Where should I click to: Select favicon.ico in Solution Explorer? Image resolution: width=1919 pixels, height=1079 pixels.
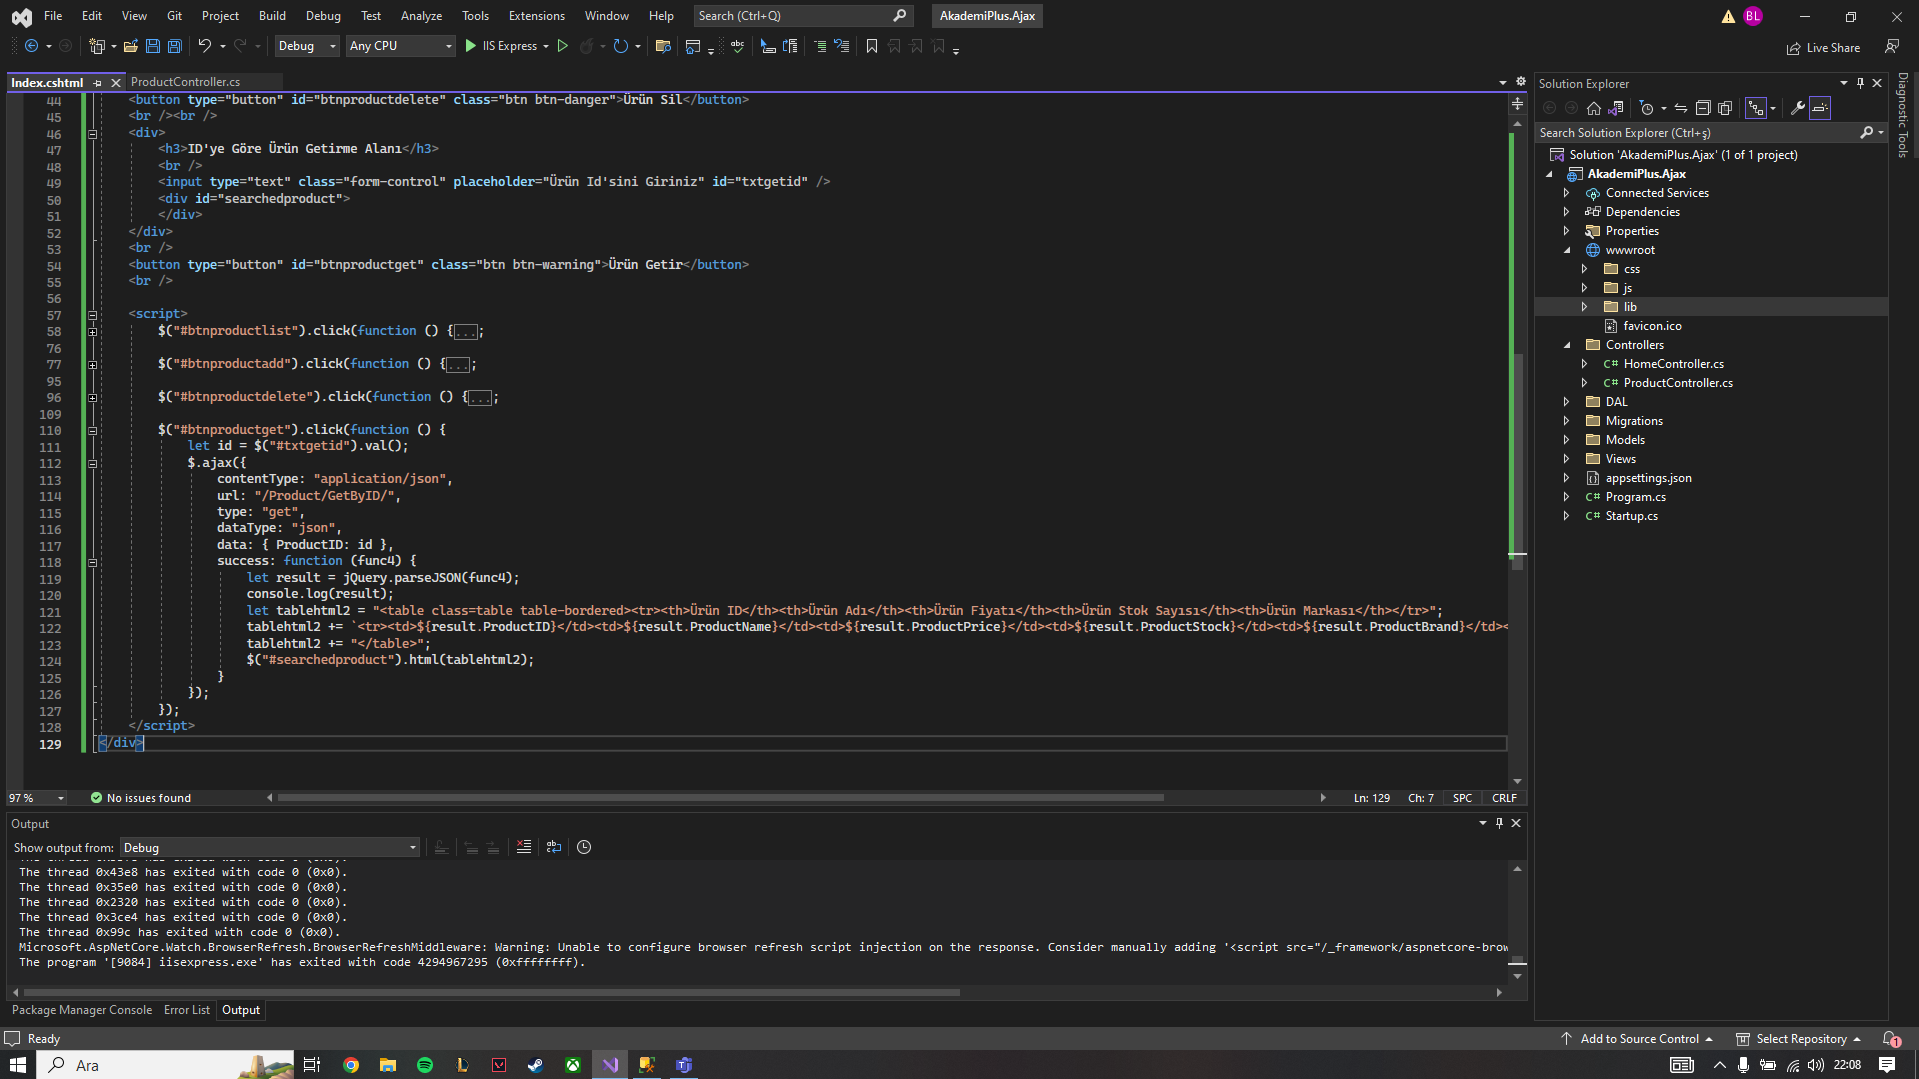1652,326
